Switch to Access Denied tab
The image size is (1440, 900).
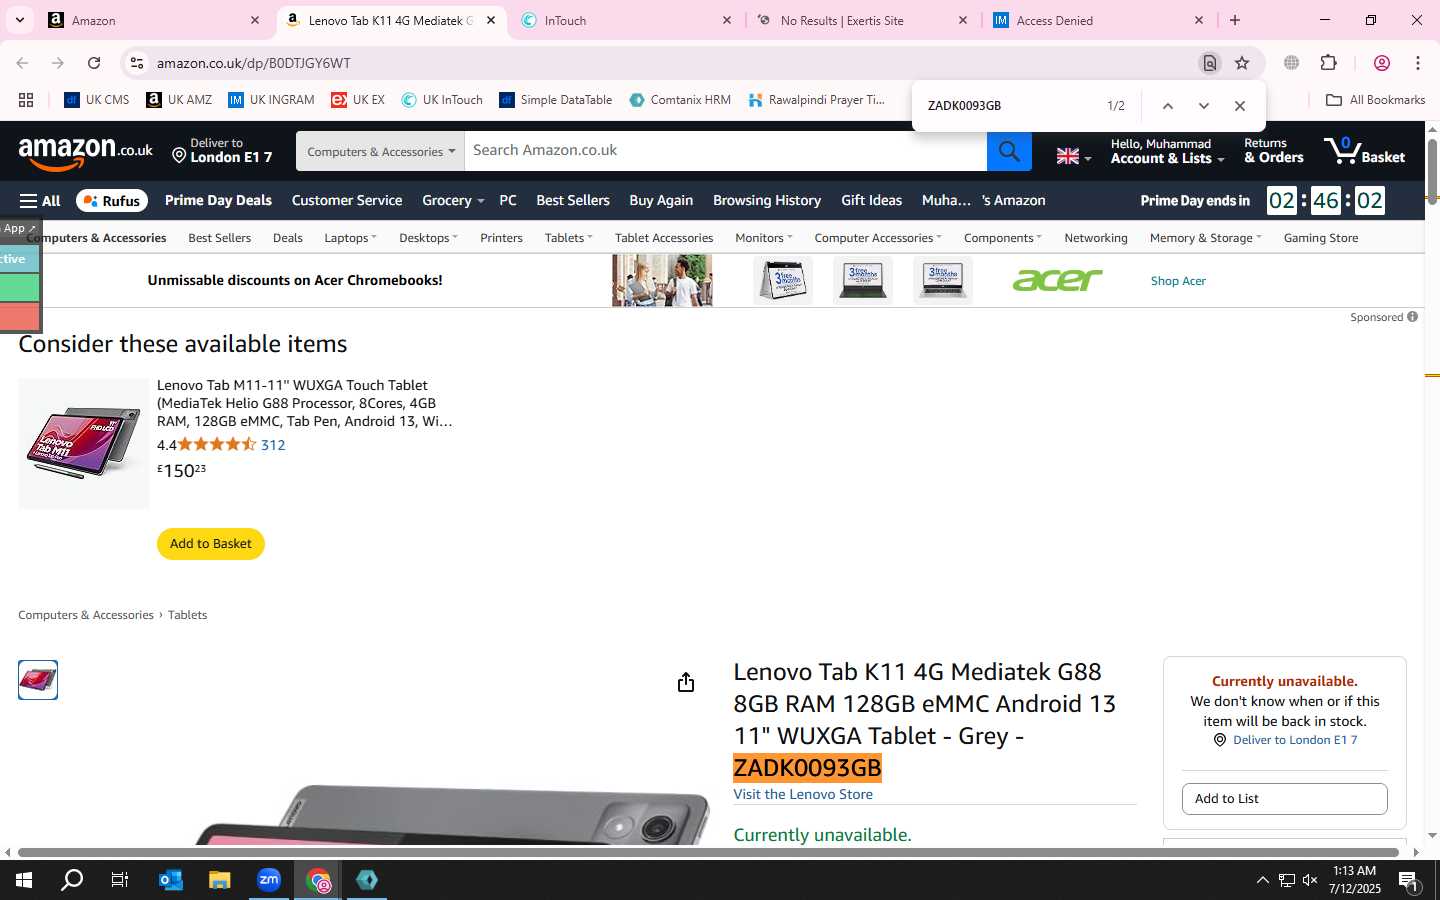coord(1098,20)
